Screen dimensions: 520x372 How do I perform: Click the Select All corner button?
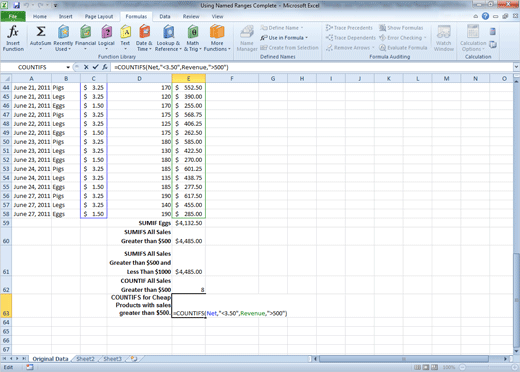tap(6, 78)
